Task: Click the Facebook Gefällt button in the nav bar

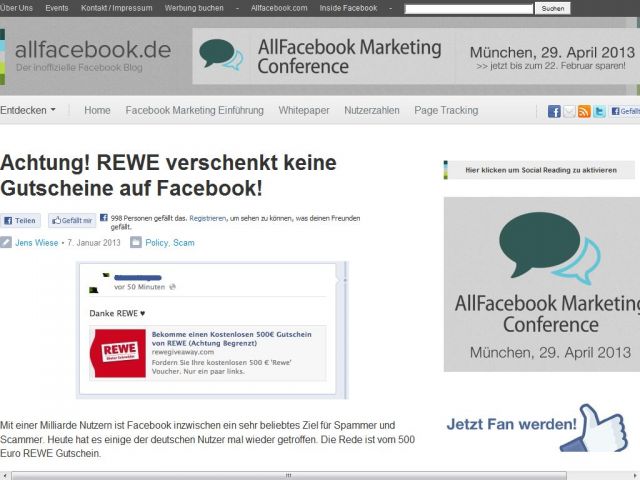Action: pyautogui.click(x=625, y=111)
